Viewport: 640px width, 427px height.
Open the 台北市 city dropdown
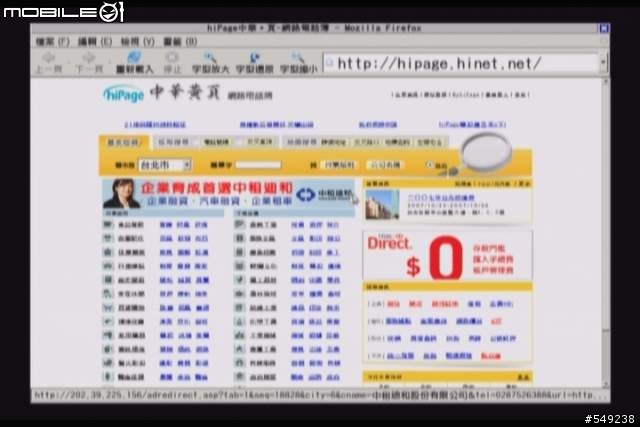tap(165, 165)
